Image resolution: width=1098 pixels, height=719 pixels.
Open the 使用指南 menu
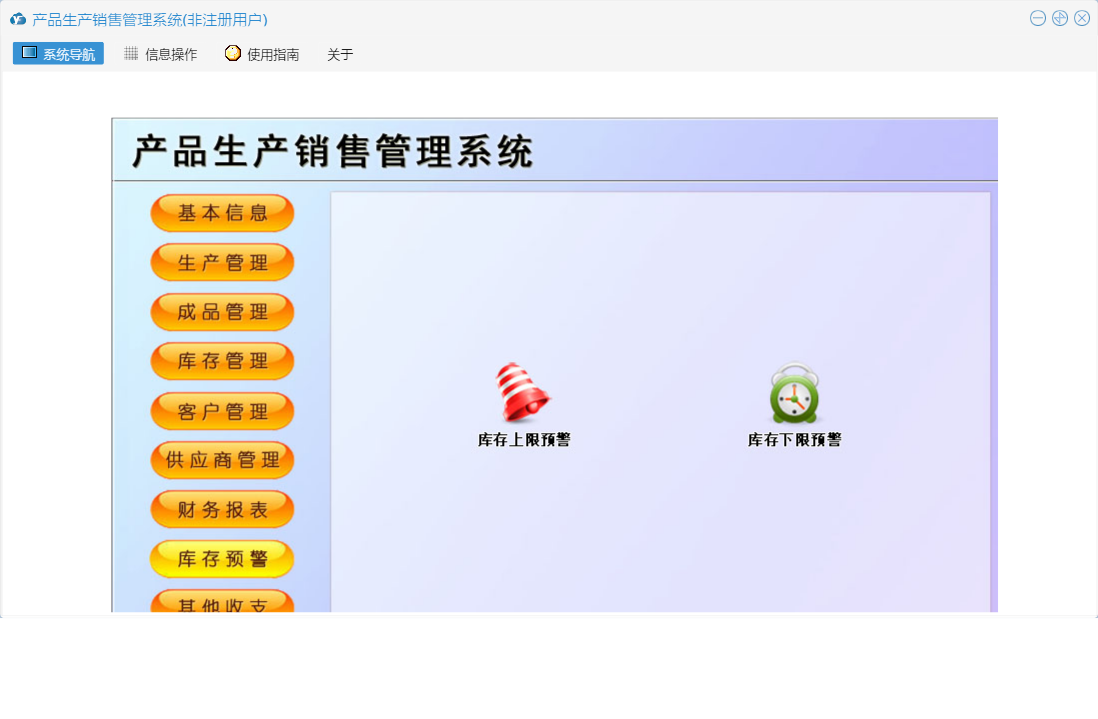pyautogui.click(x=263, y=54)
